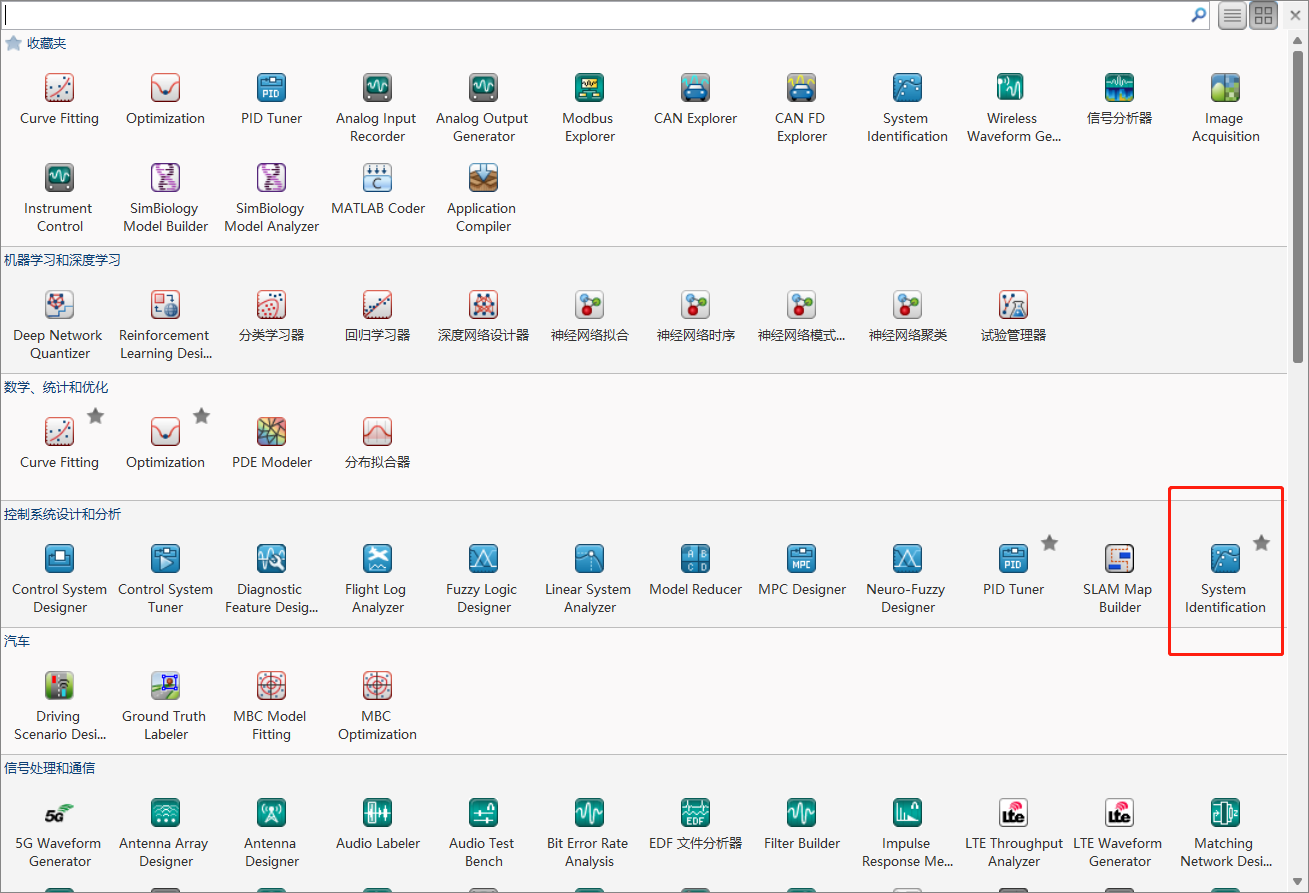This screenshot has height=893, width=1309.
Task: Launch the MPC Designer app
Action: [802, 571]
